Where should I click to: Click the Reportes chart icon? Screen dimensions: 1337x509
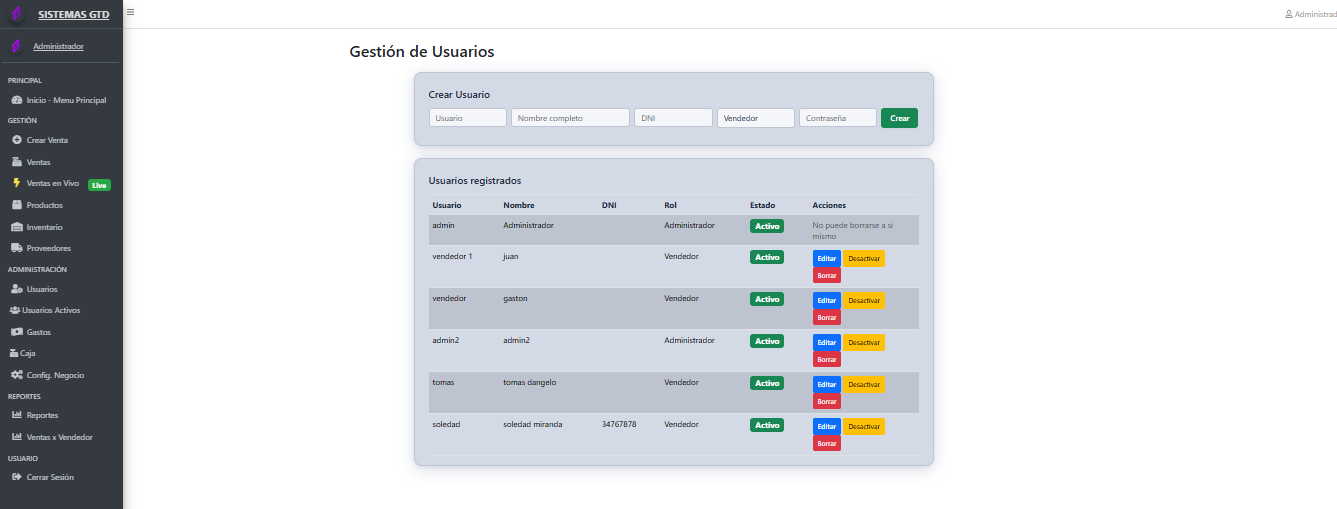point(17,415)
